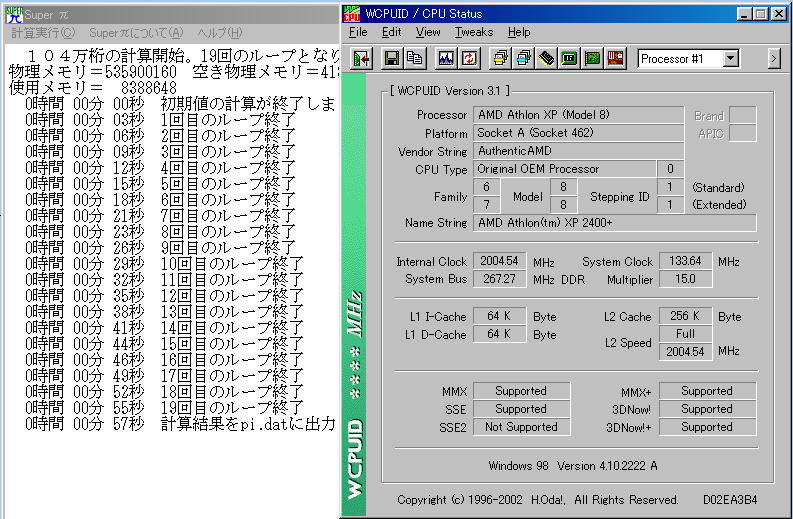Click the Super π title bar icon
Screen dimensions: 793x519
[14, 15]
